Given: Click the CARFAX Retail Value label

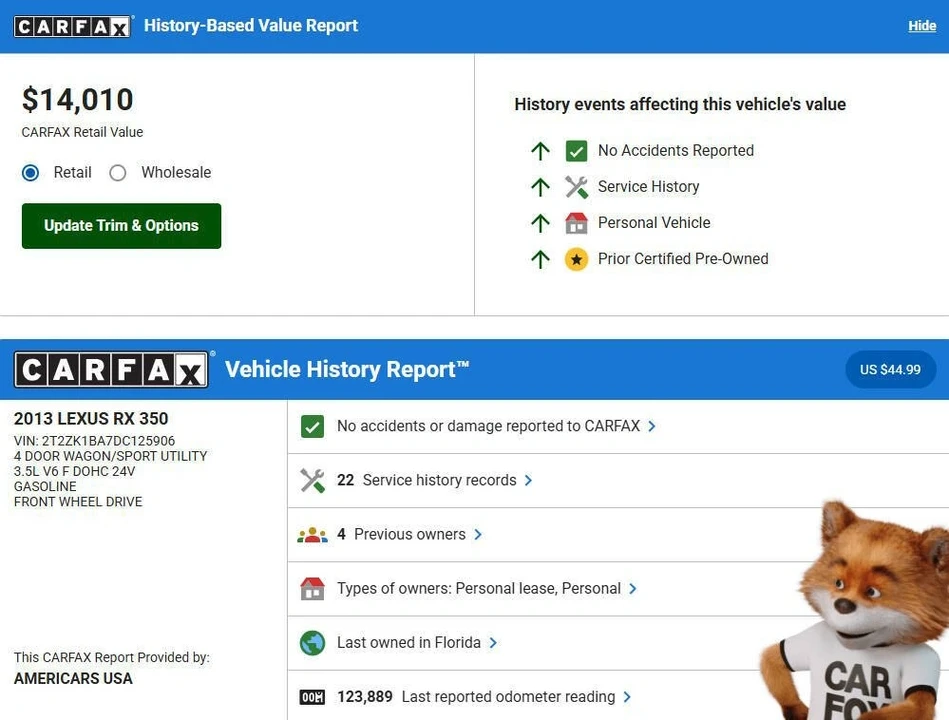Looking at the screenshot, I should 82,133.
